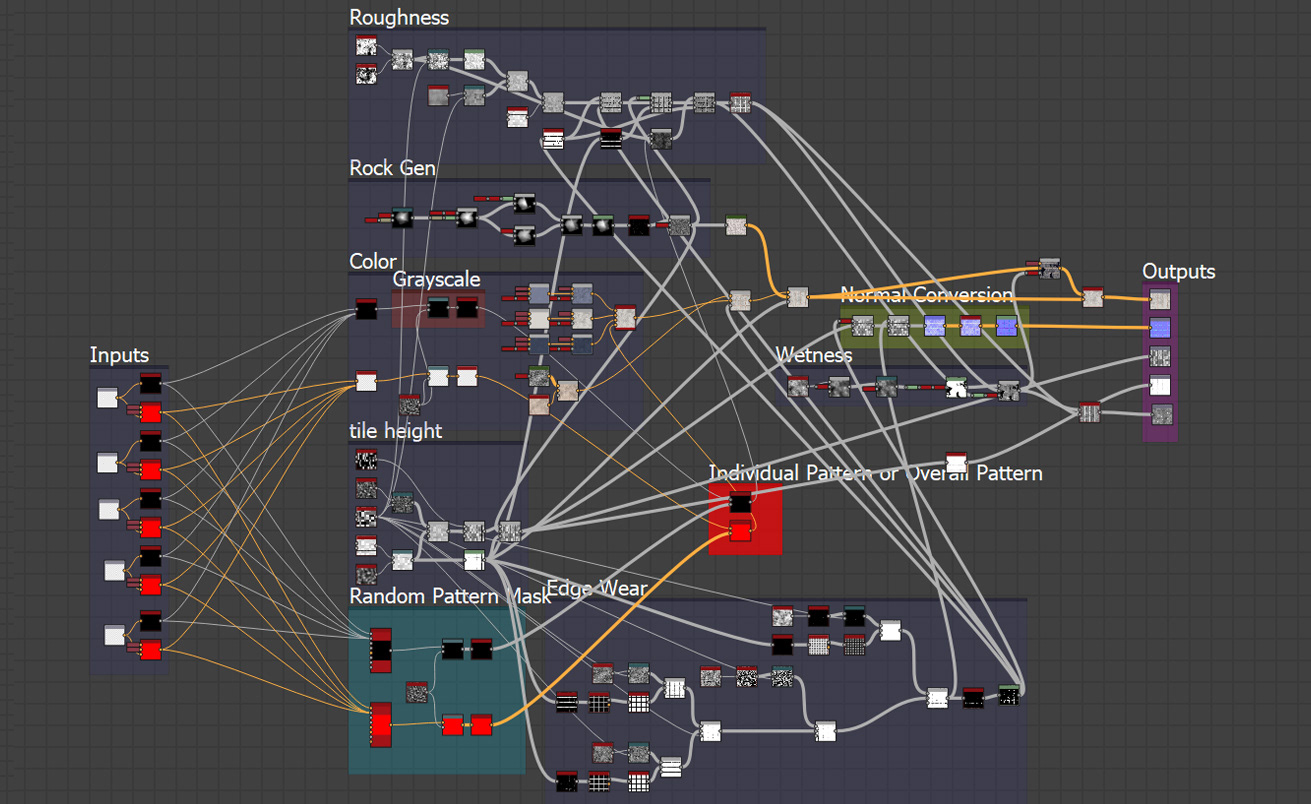The image size is (1311, 804).
Task: Select the black switch node in red frame
Action: [739, 502]
